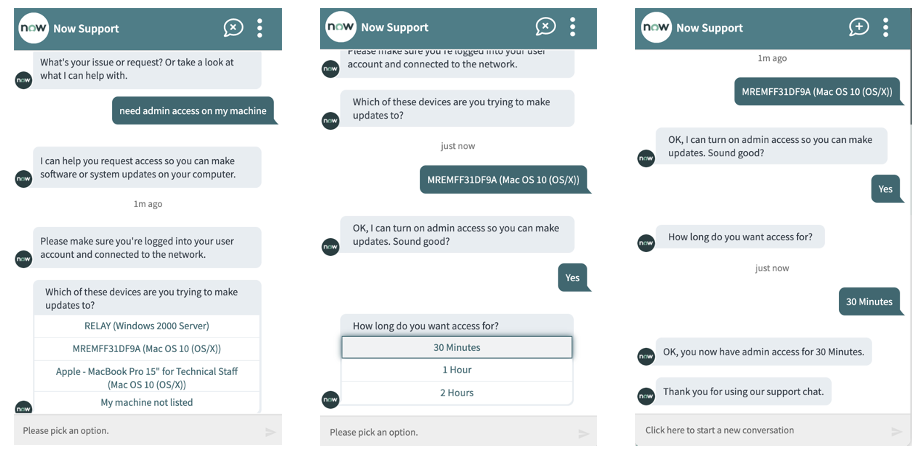921x456 pixels.
Task: Click send arrow in right chat input
Action: pos(896,432)
